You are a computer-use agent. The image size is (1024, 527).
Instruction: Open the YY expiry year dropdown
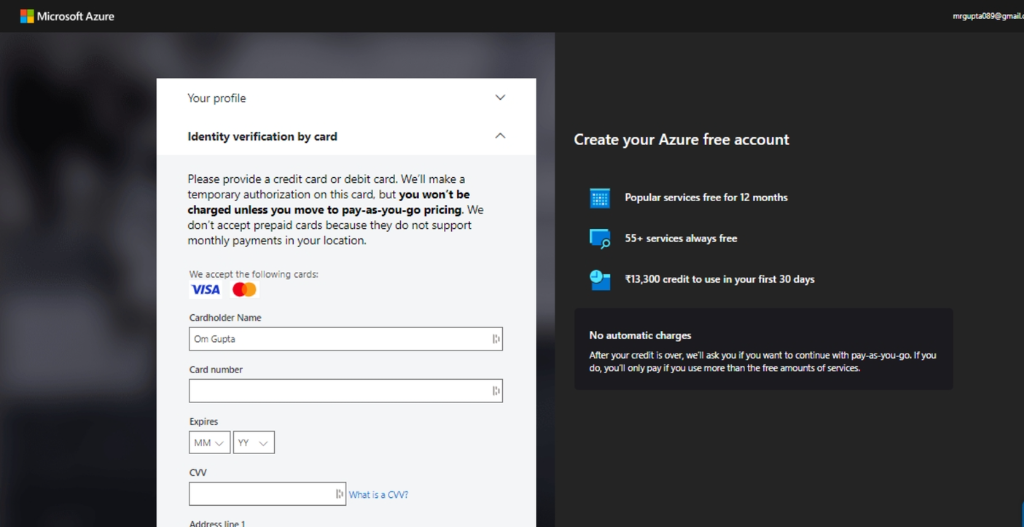click(253, 442)
